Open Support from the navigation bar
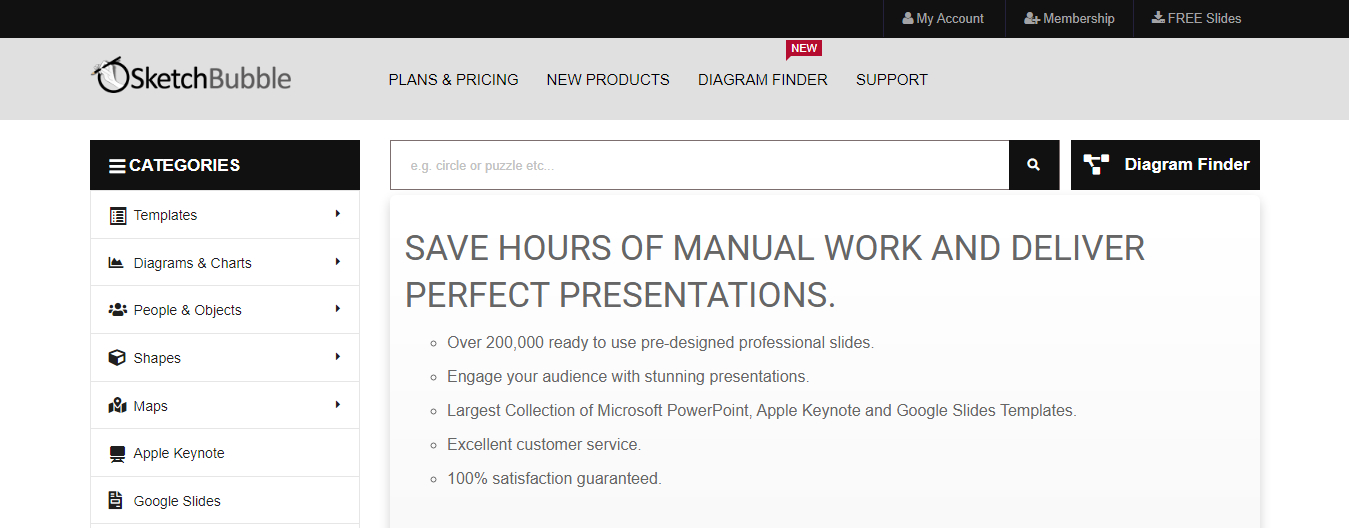Image resolution: width=1349 pixels, height=528 pixels. click(x=891, y=80)
